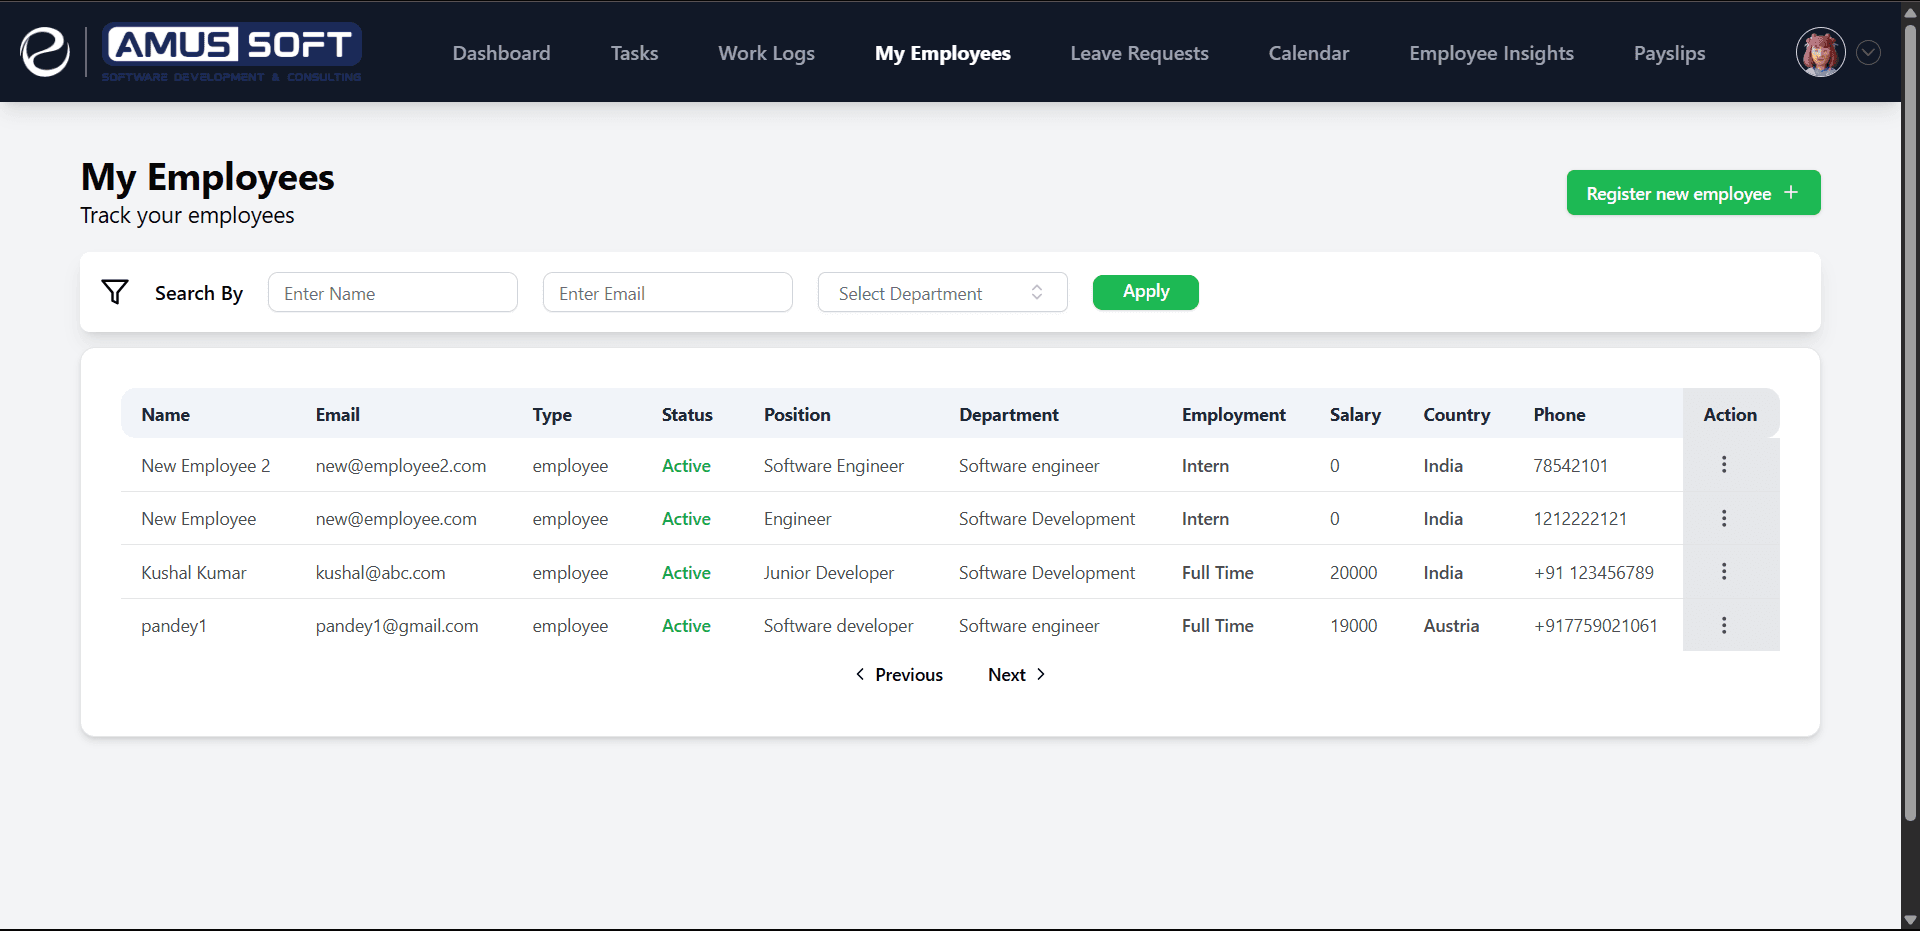Click the Department column header
Viewport: 1920px width, 931px height.
[1009, 415]
